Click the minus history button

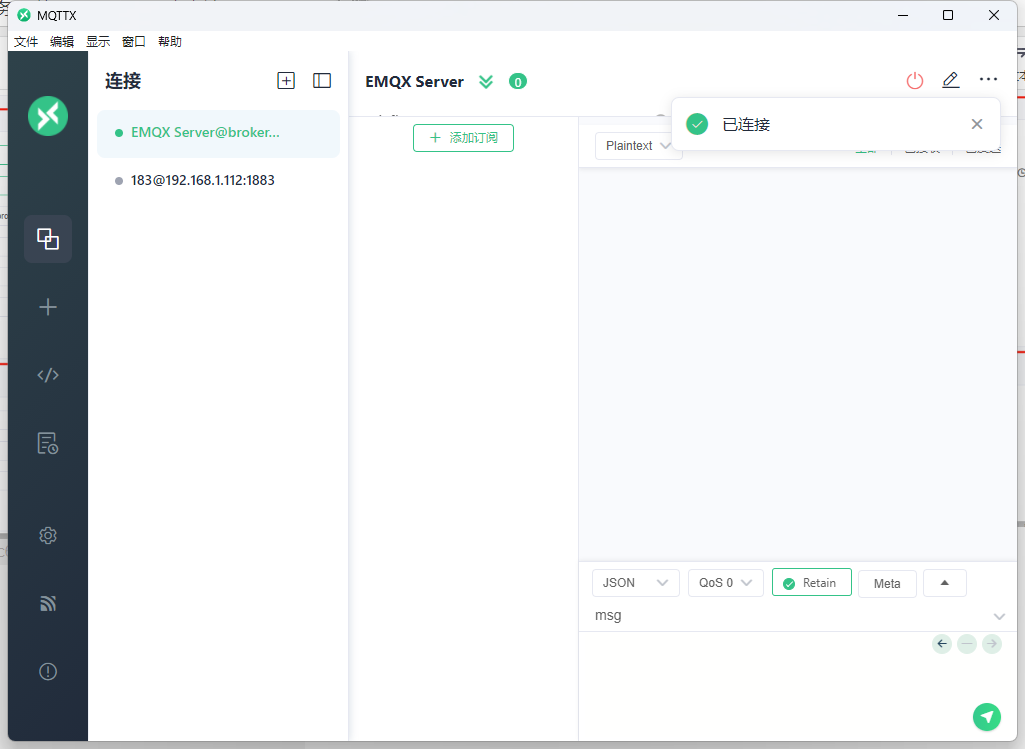pyautogui.click(x=967, y=644)
